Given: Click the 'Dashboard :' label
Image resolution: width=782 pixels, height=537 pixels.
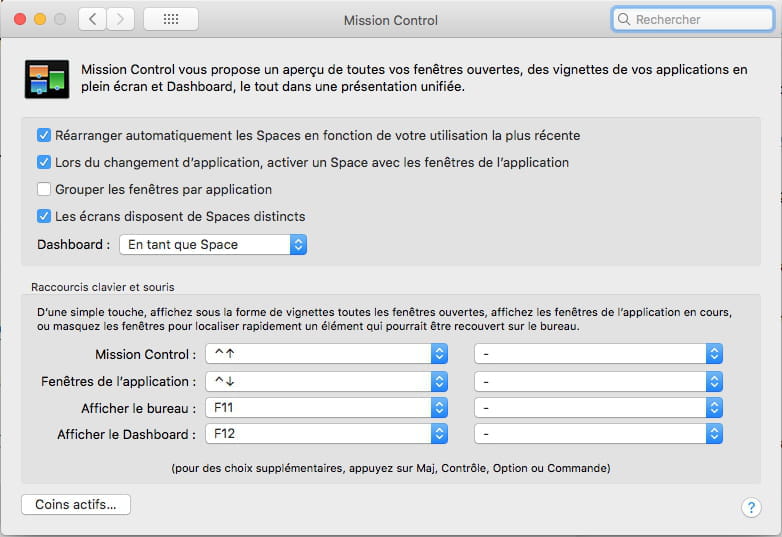Looking at the screenshot, I should (73, 244).
